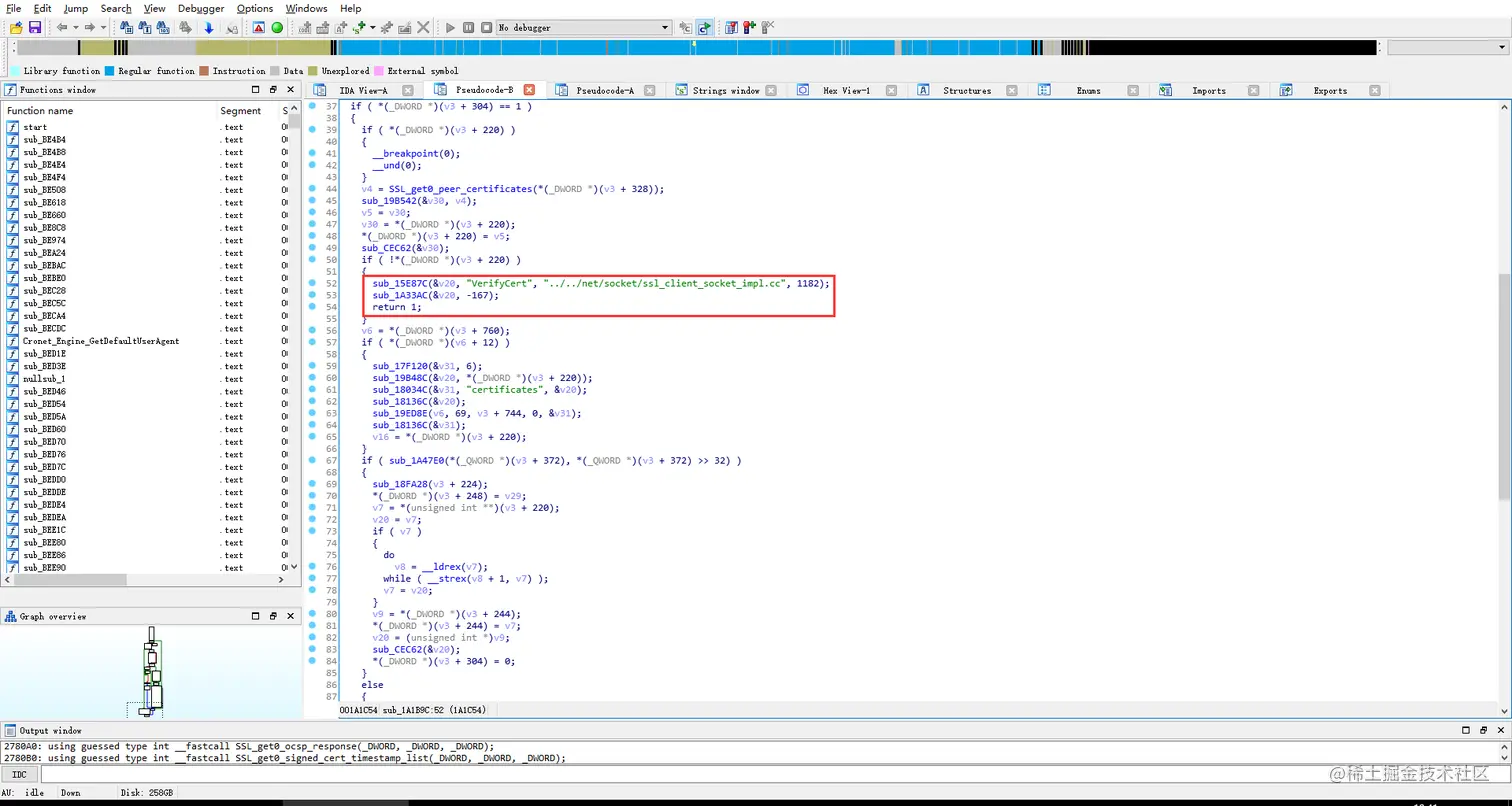Click the IDC command language button

[20, 774]
